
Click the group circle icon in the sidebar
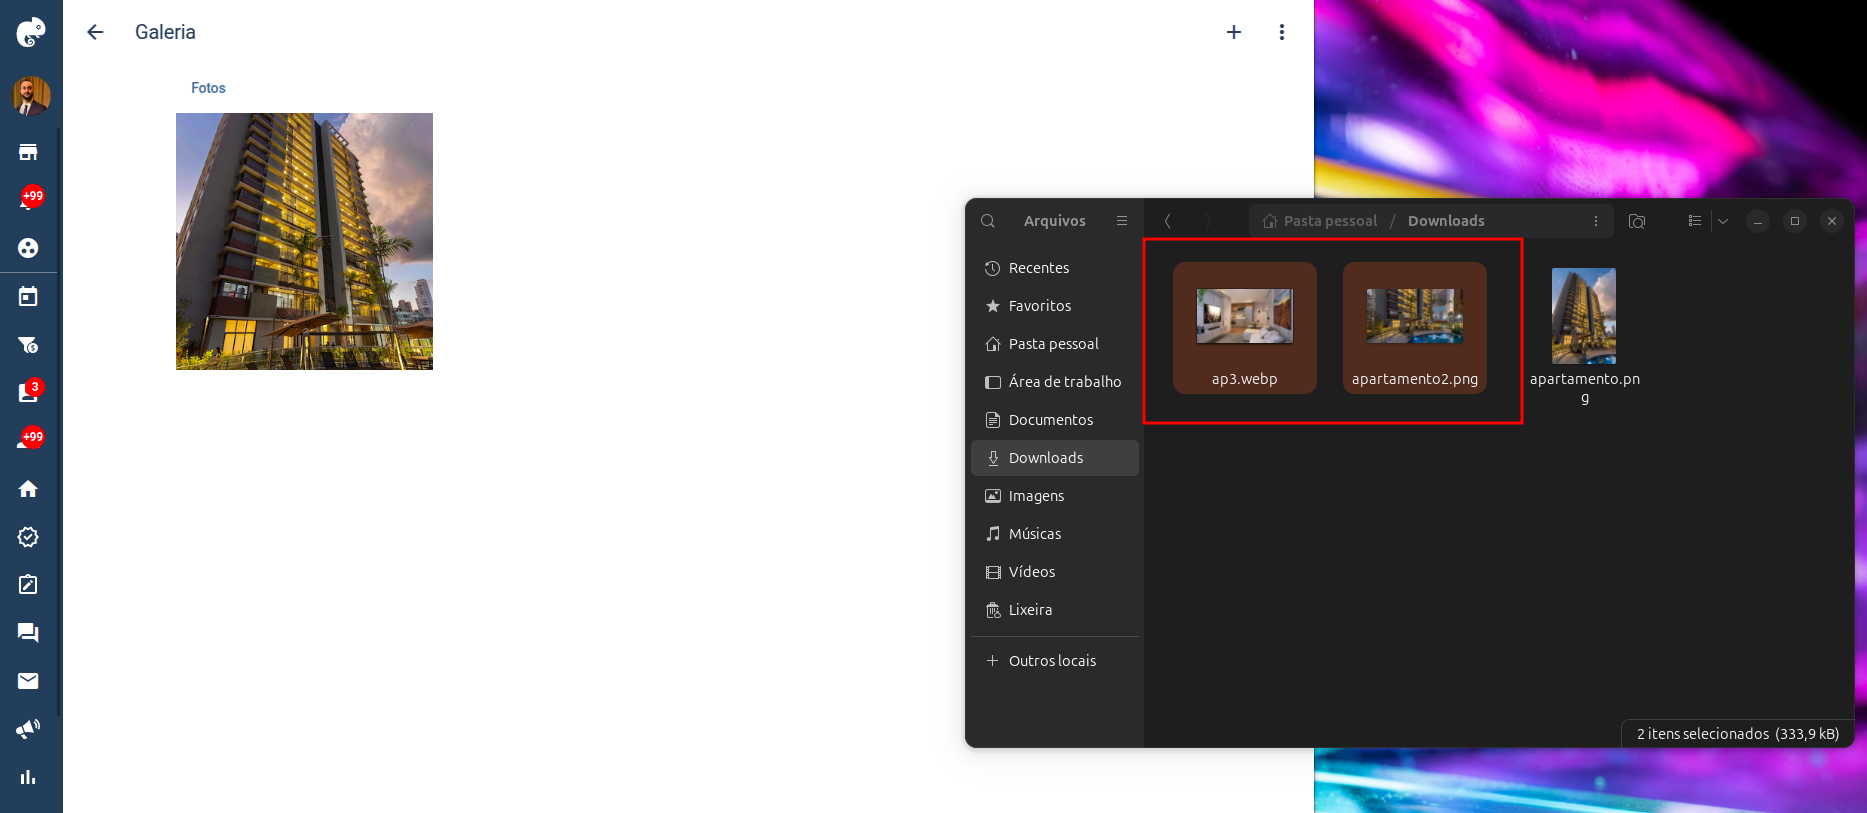(x=28, y=248)
